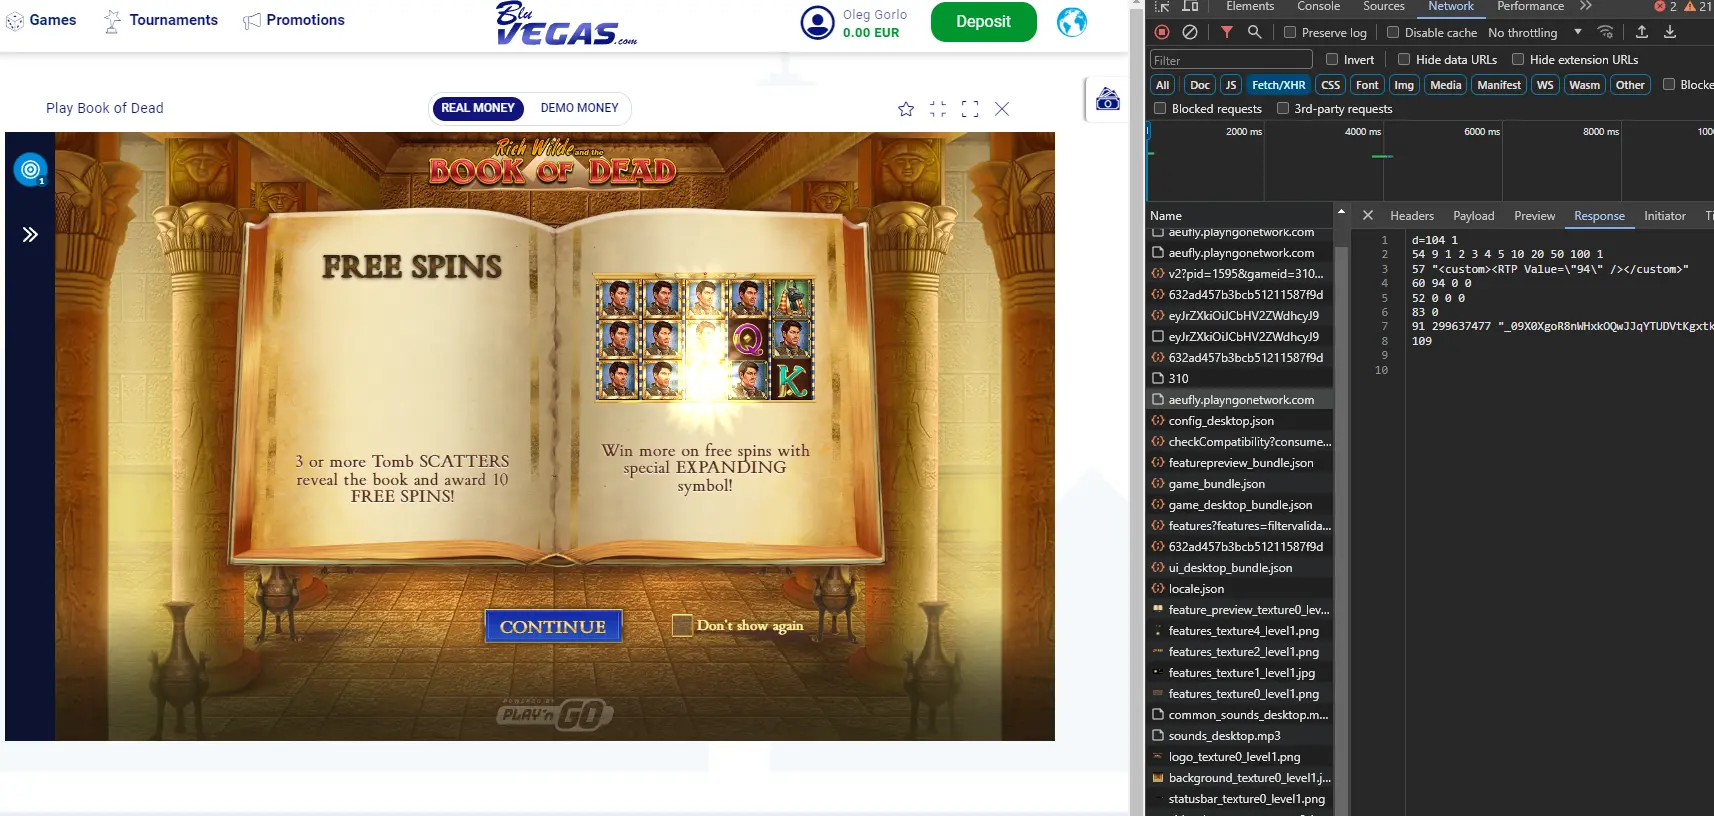This screenshot has width=1714, height=816.
Task: Show more DevTools tabs chevron
Action: click(1586, 6)
